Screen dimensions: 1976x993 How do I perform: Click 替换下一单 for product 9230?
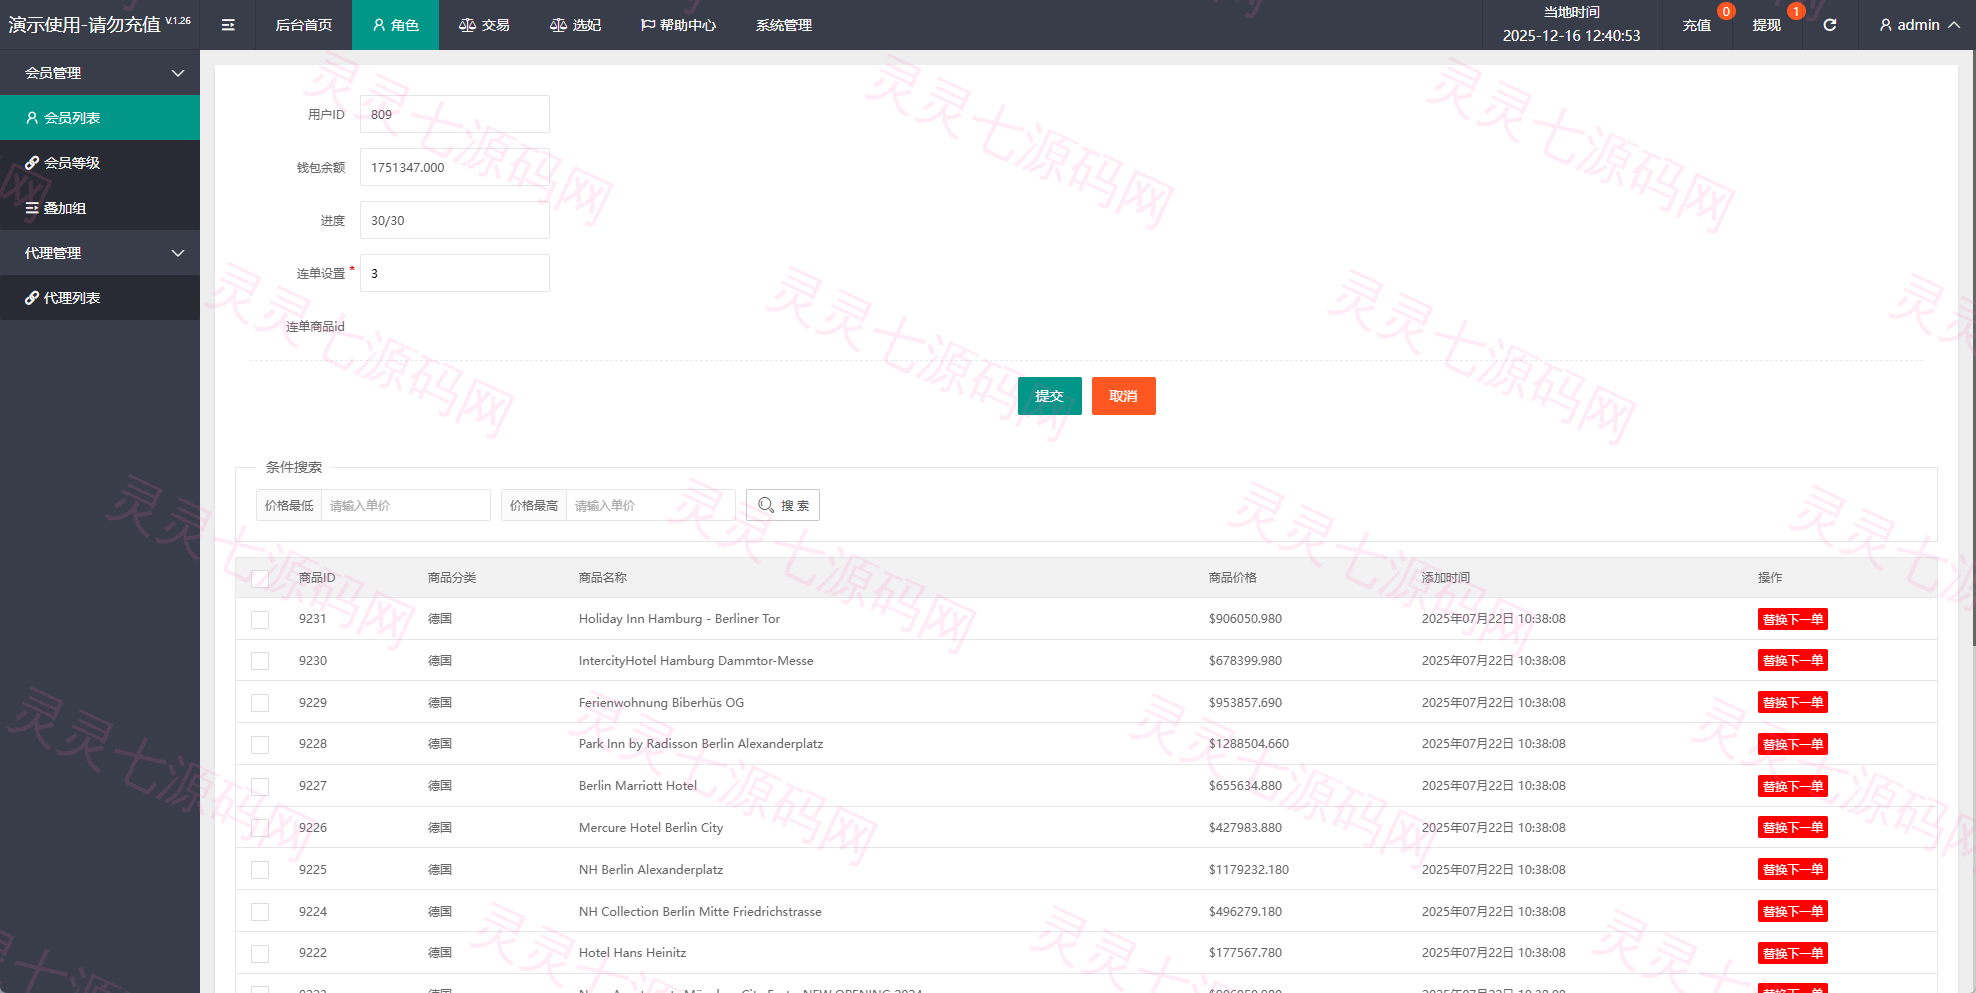click(x=1793, y=660)
